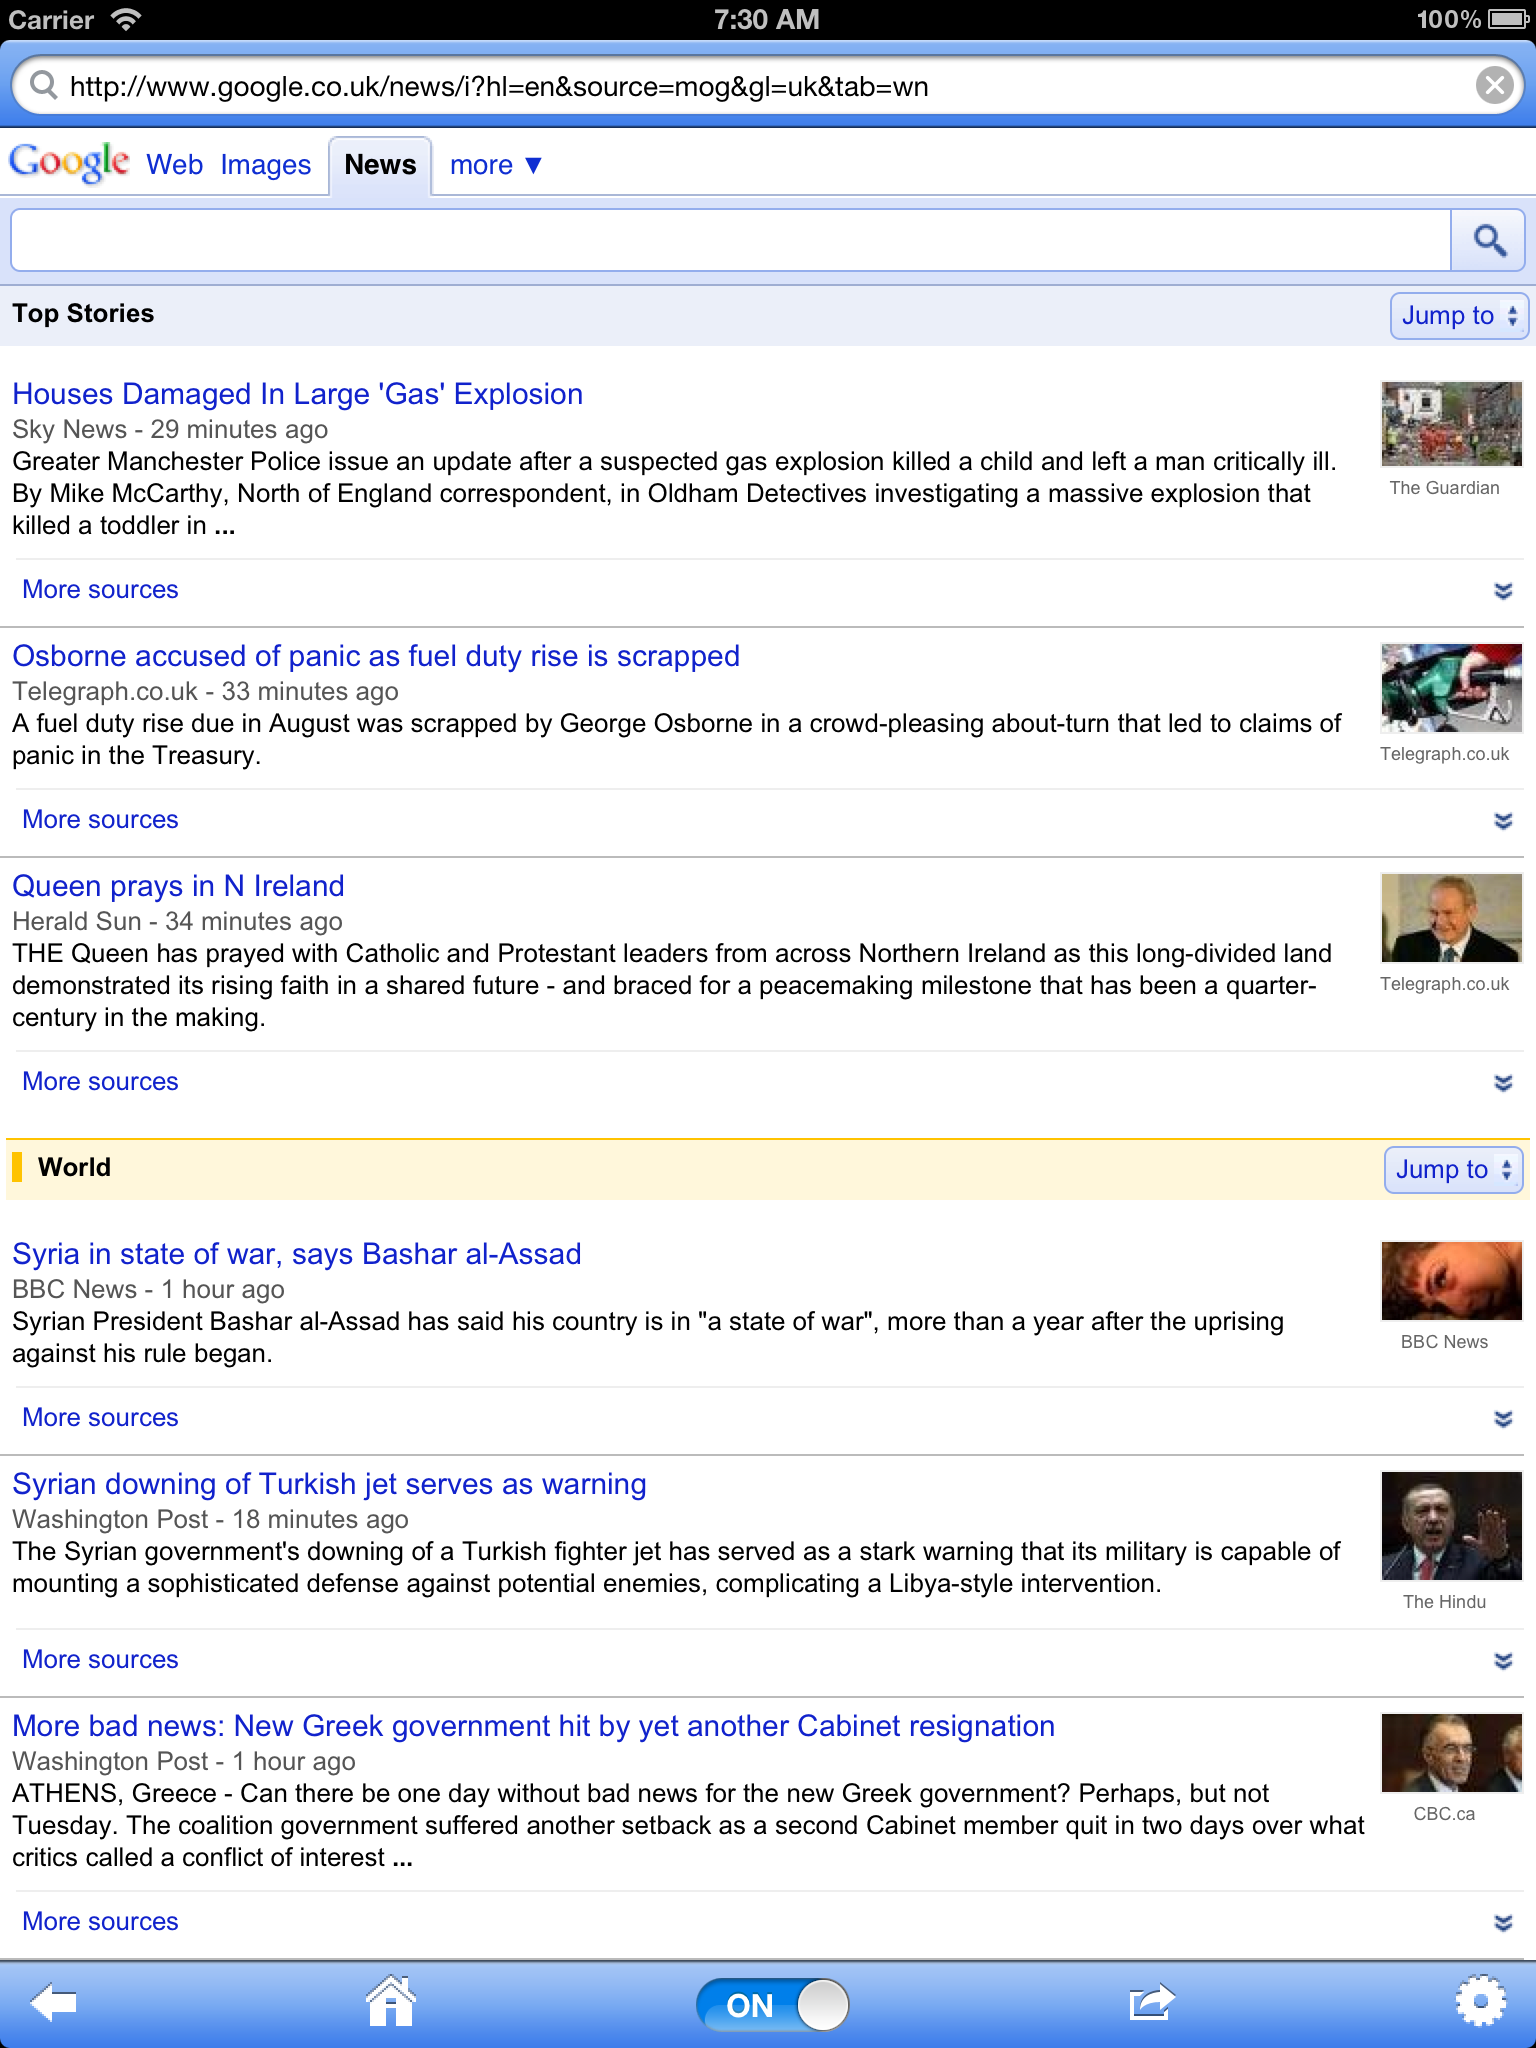Image resolution: width=1536 pixels, height=2048 pixels.
Task: Click the Google logo
Action: click(x=69, y=163)
